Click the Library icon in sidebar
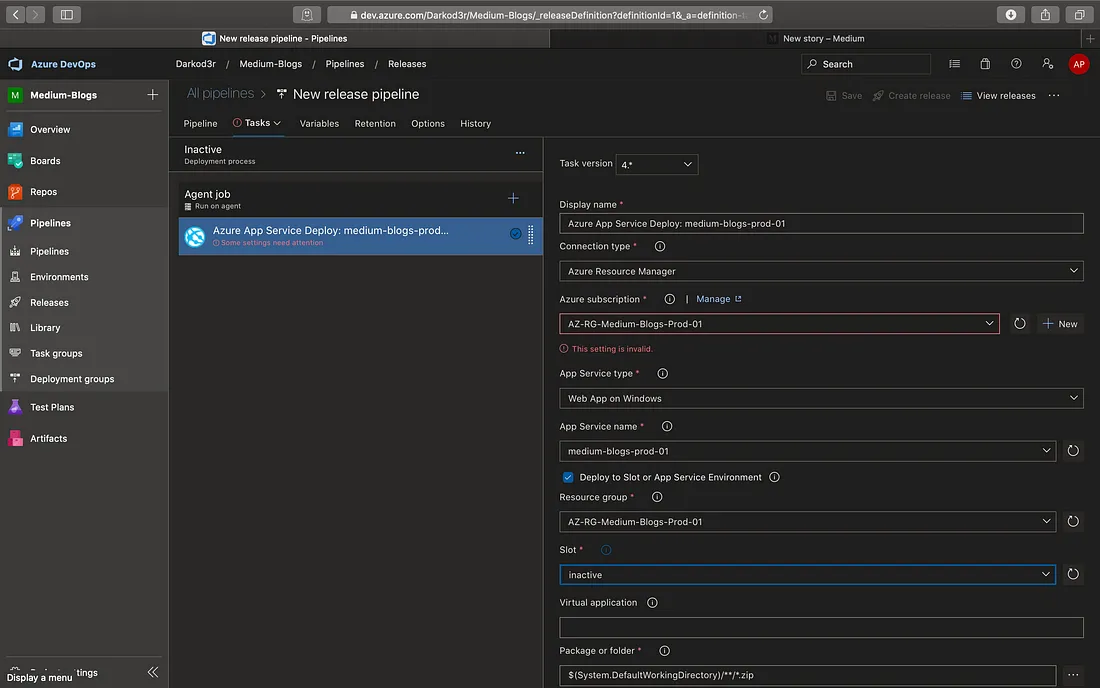 15,328
